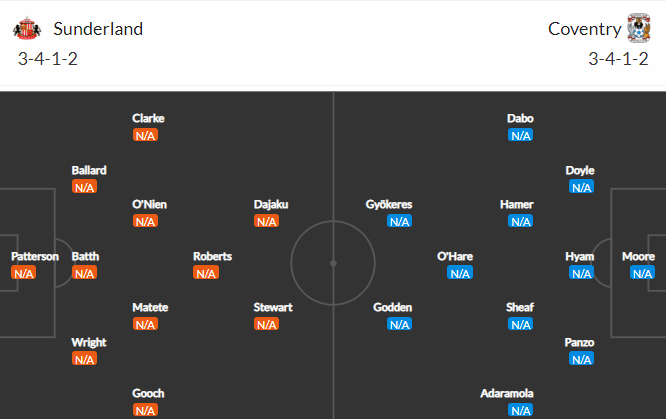Click player name Dajaku
The image size is (666, 419).
pyautogui.click(x=271, y=205)
